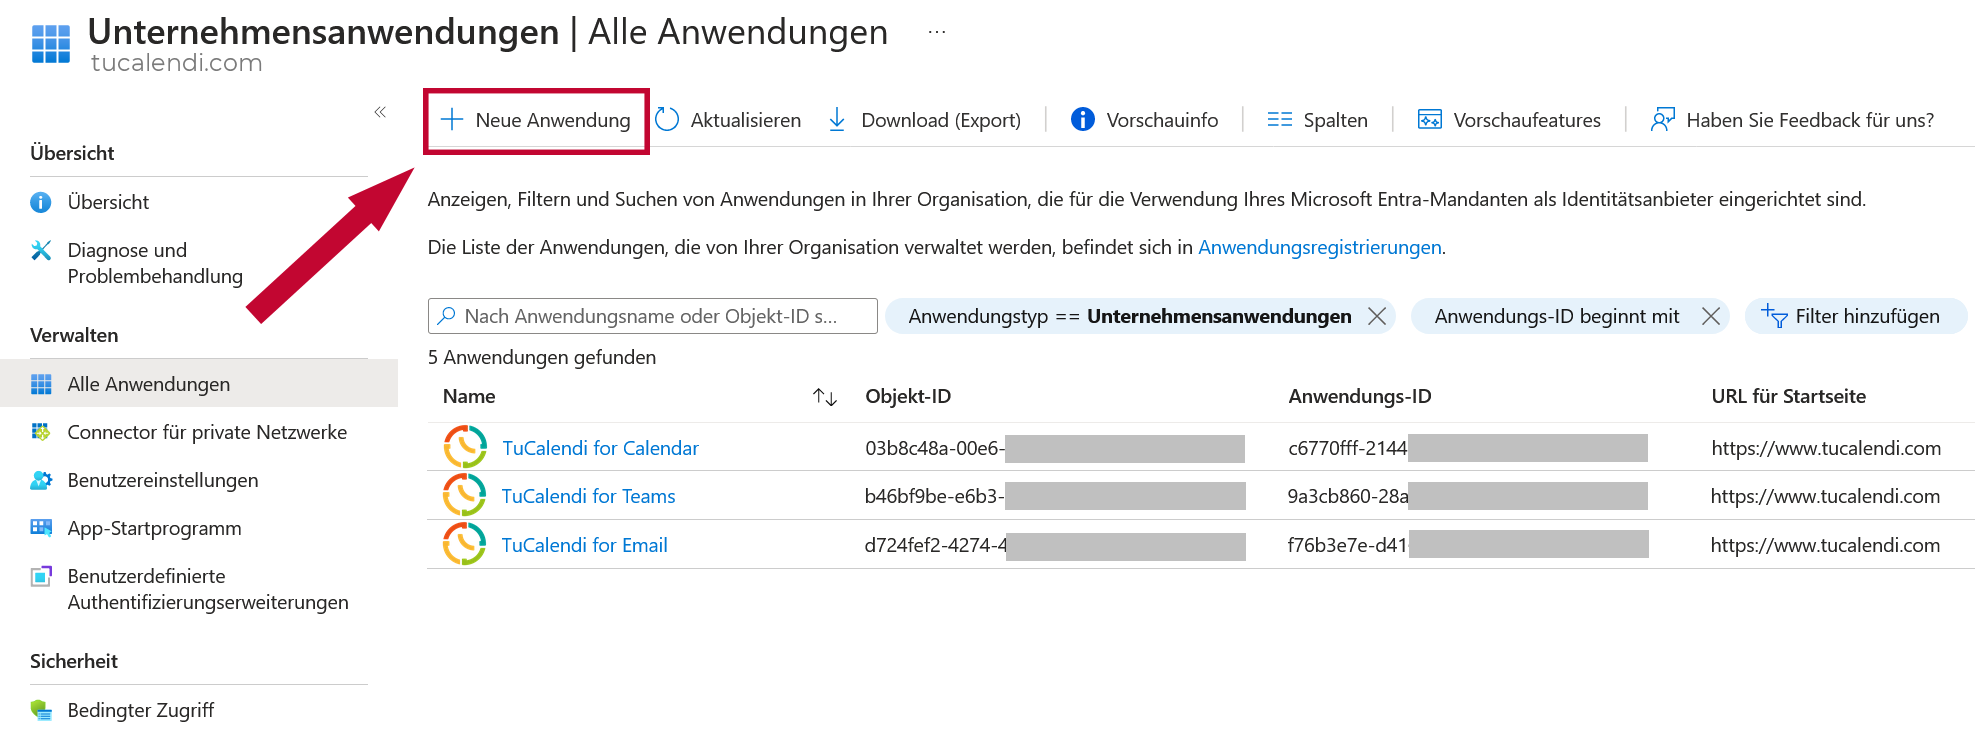Click the Anwendungs-ID column header
This screenshot has height=730, width=1975.
pyautogui.click(x=1360, y=396)
